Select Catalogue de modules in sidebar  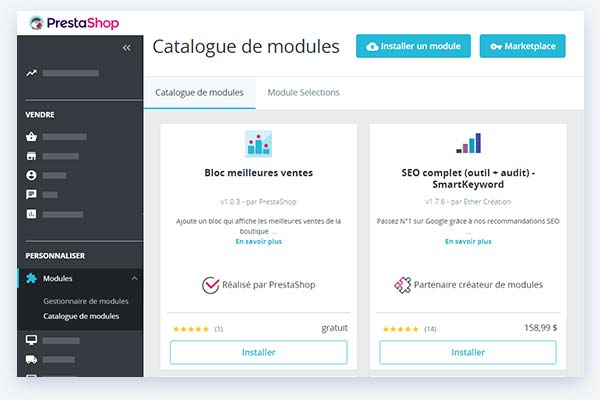pyautogui.click(x=81, y=316)
